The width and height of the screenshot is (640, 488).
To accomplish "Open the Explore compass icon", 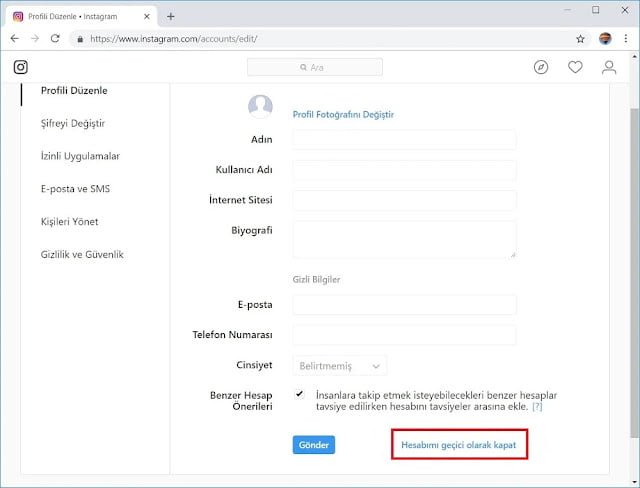I will [x=541, y=67].
